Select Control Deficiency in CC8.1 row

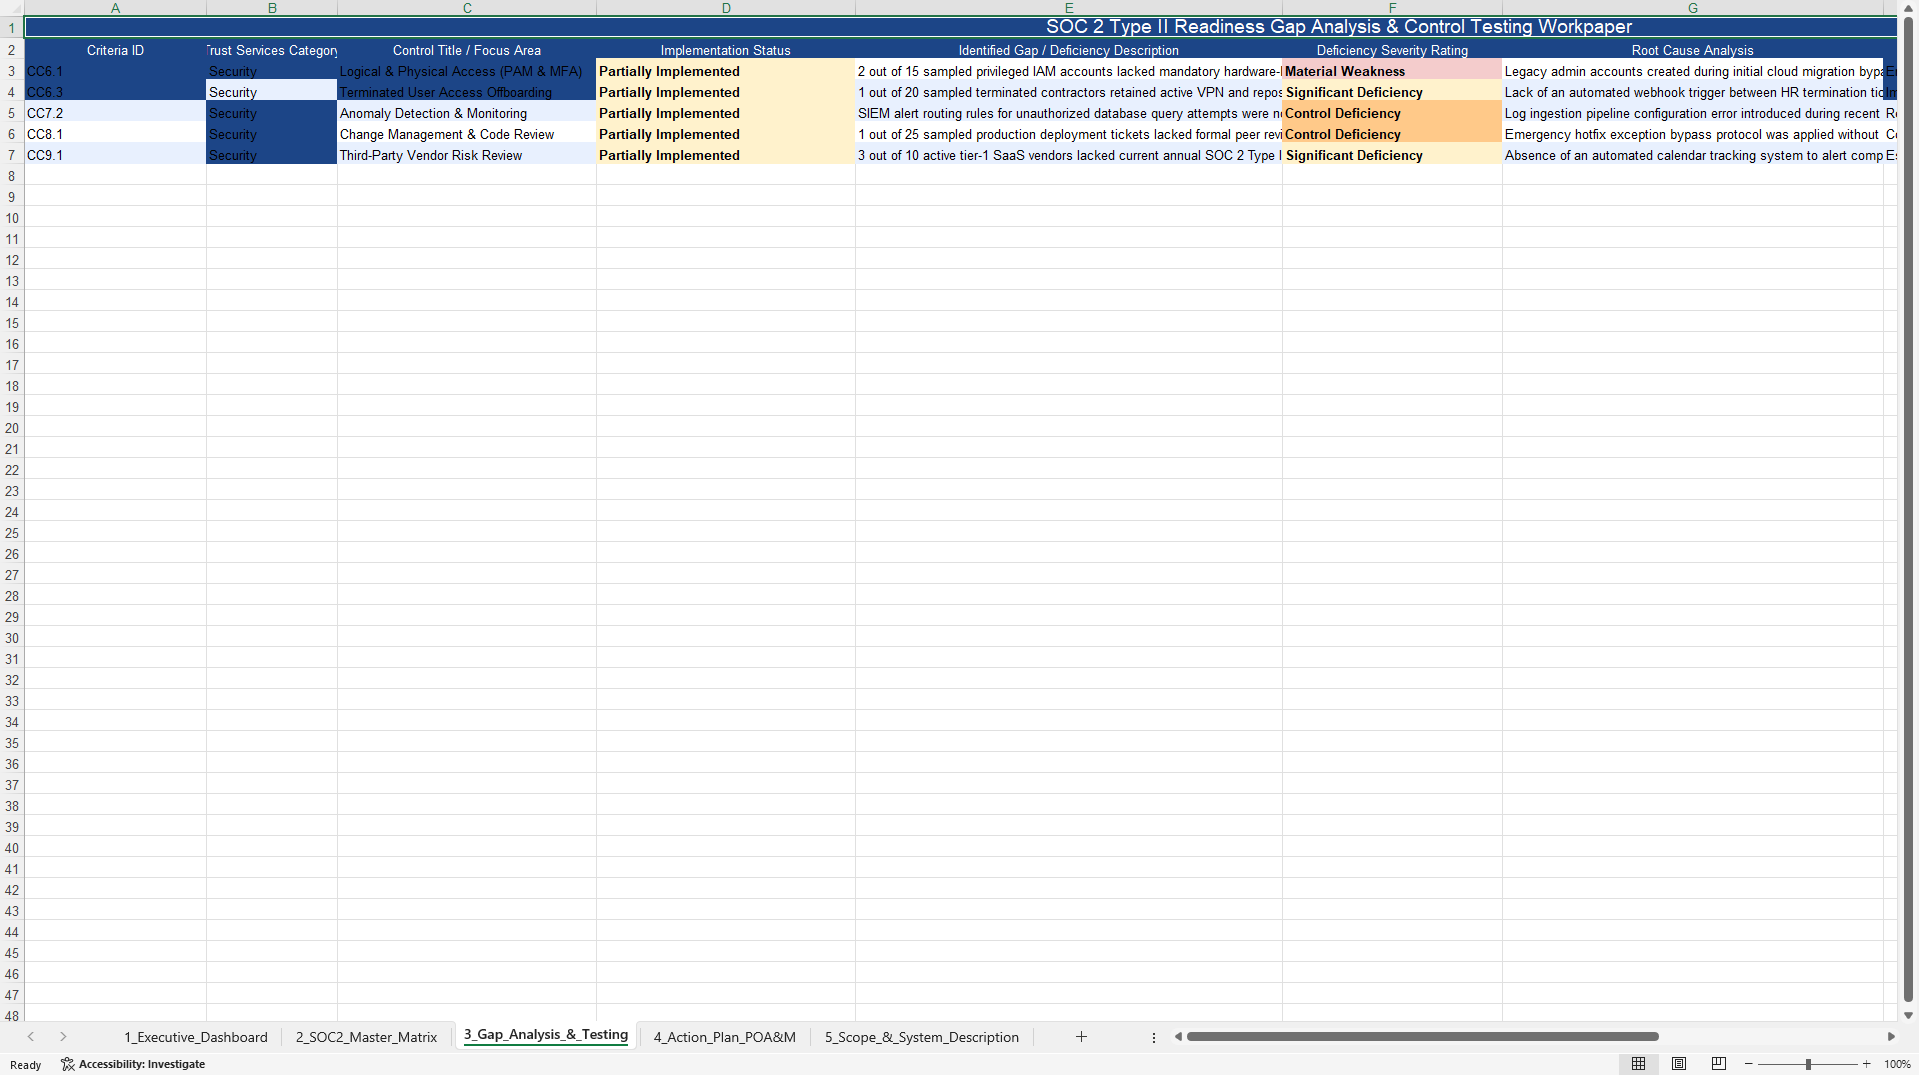pyautogui.click(x=1392, y=135)
